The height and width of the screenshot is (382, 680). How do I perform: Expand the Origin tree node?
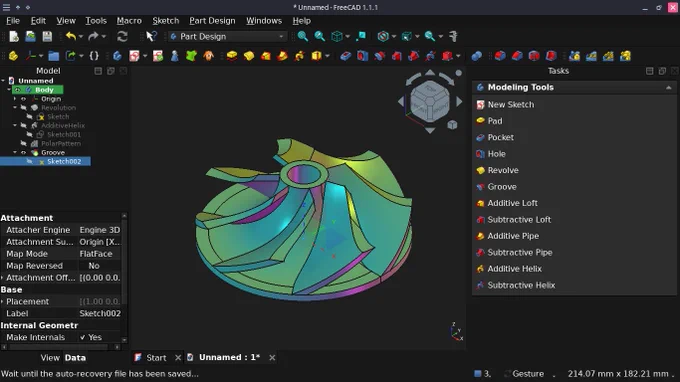pos(15,99)
